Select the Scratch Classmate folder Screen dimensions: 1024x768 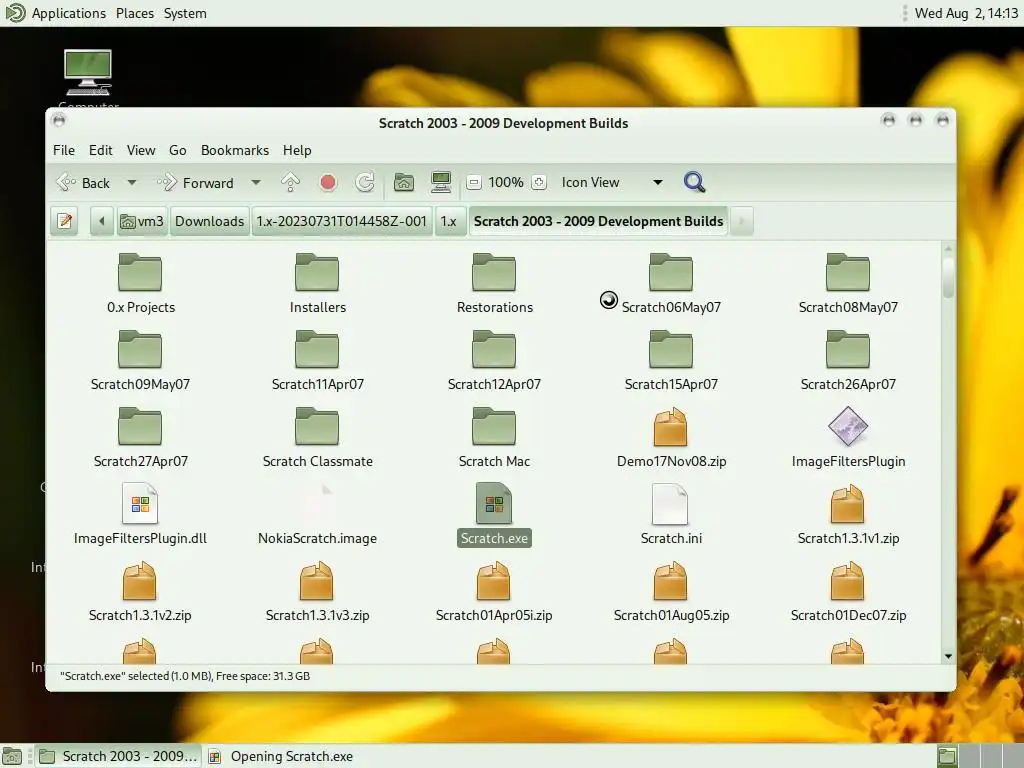click(317, 438)
